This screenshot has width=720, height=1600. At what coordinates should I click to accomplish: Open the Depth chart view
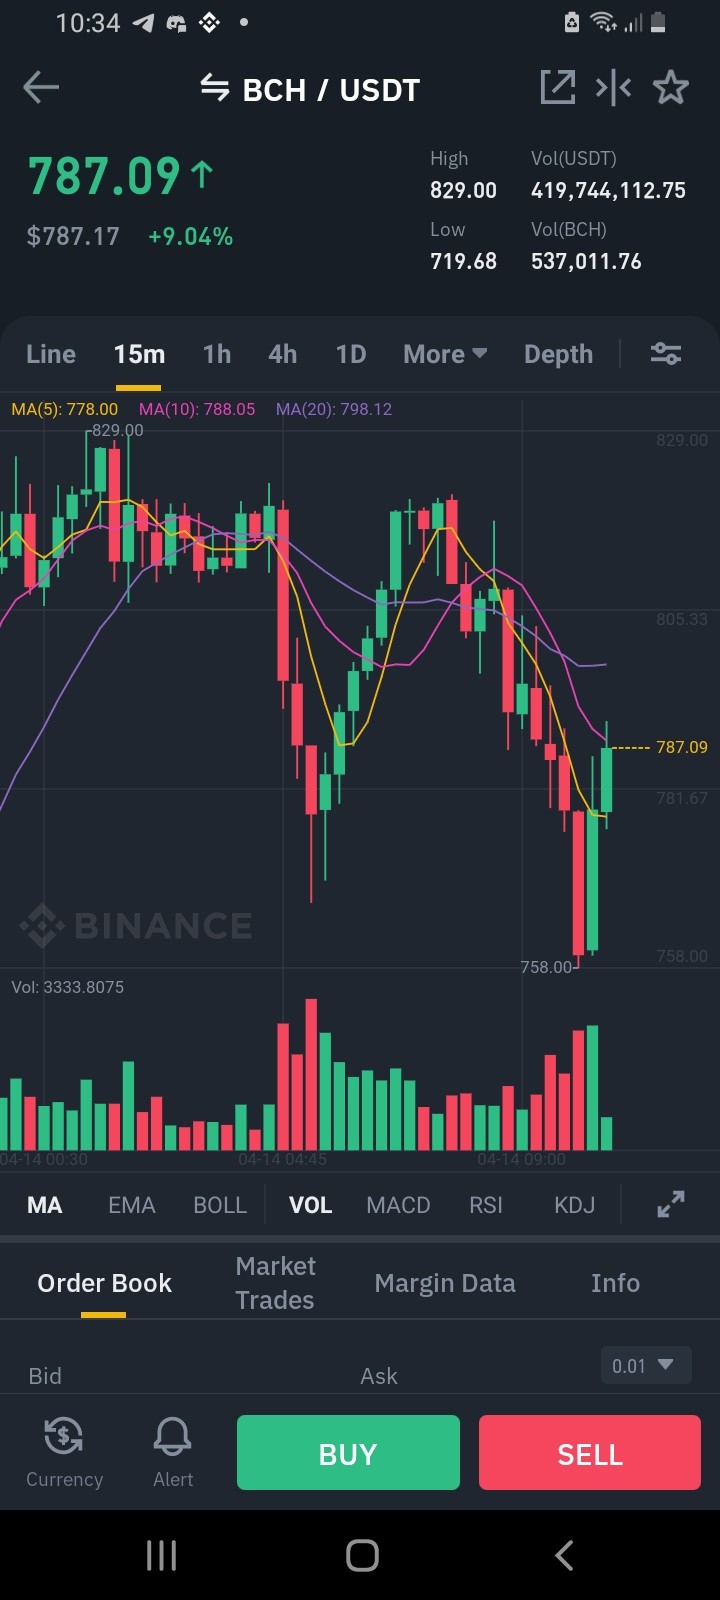[558, 354]
